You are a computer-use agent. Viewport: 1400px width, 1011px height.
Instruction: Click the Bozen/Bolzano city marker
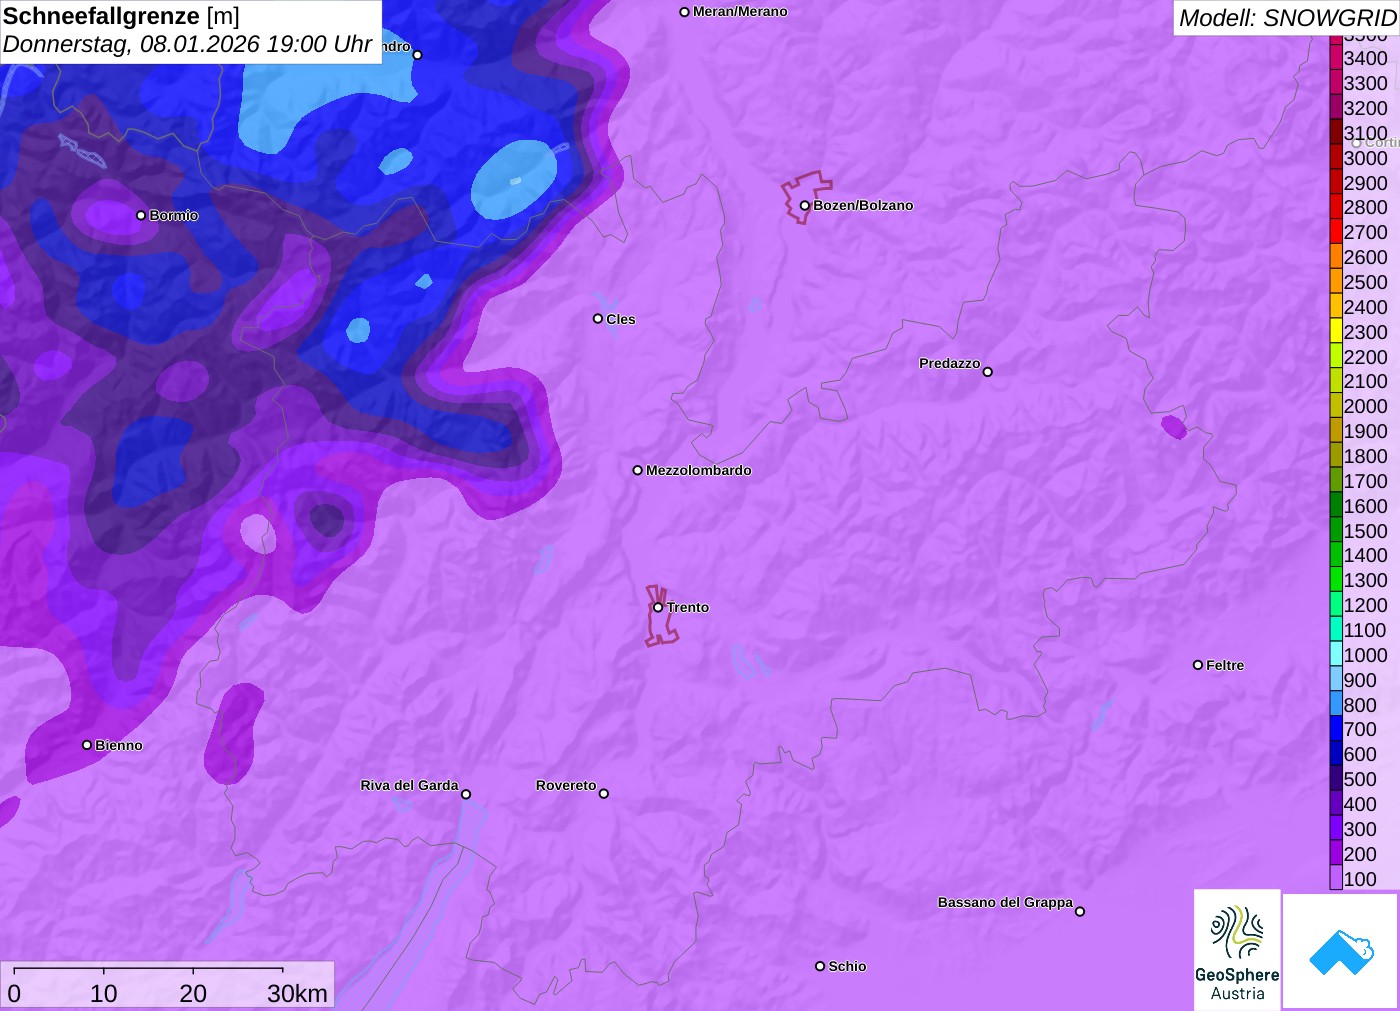coord(804,206)
